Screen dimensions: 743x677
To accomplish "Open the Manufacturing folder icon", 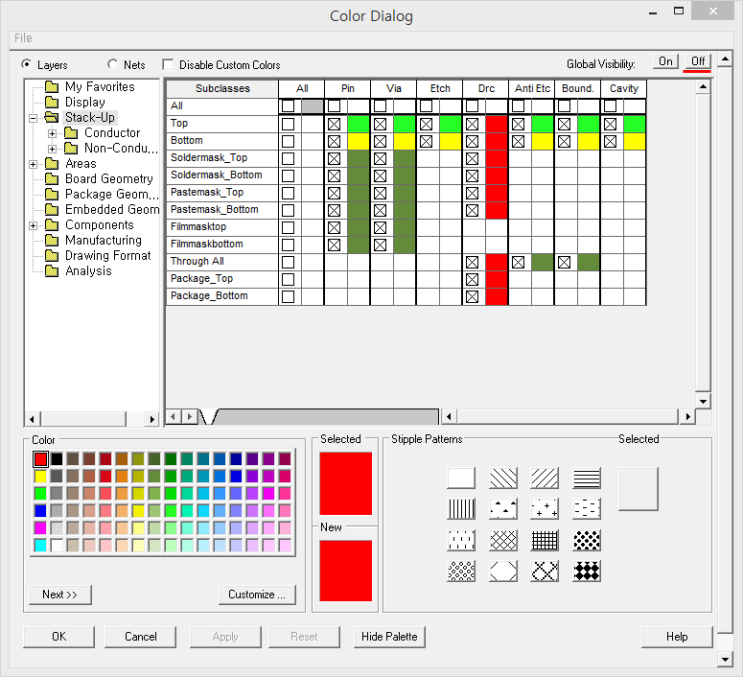I will [x=50, y=241].
